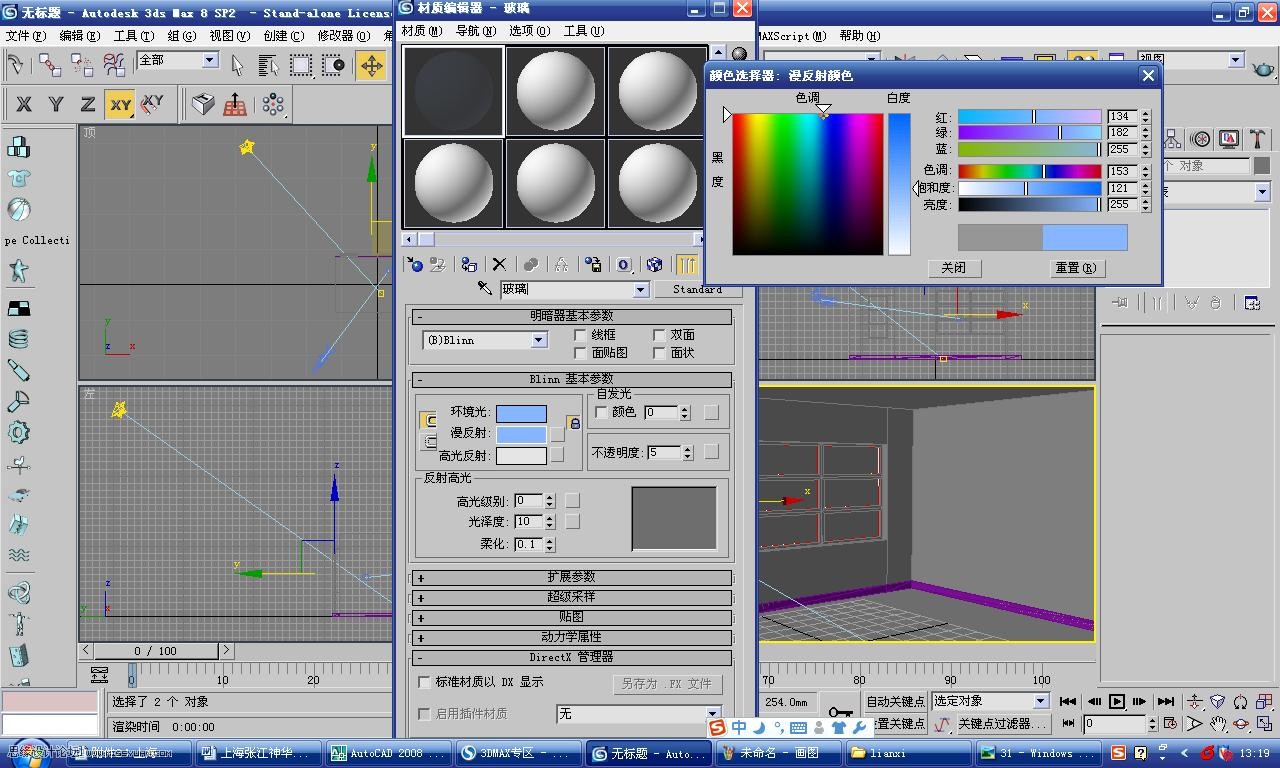Play animation with play button
Viewport: 1280px width, 768px height.
click(x=1117, y=701)
